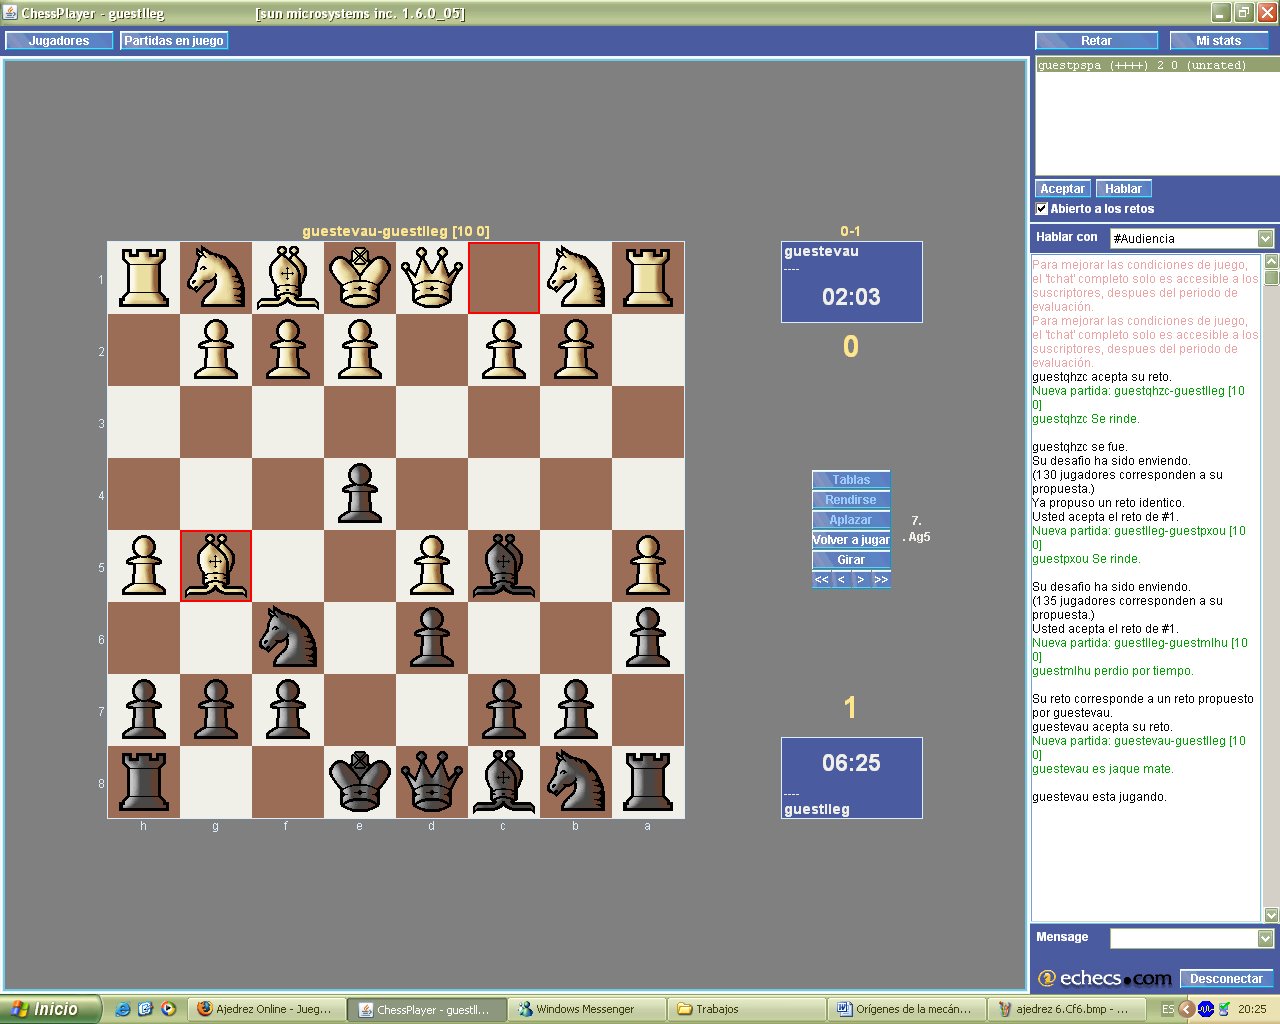Screen dimensions: 1280x1024
Task: Click the echecs.com logo
Action: [x=1105, y=978]
